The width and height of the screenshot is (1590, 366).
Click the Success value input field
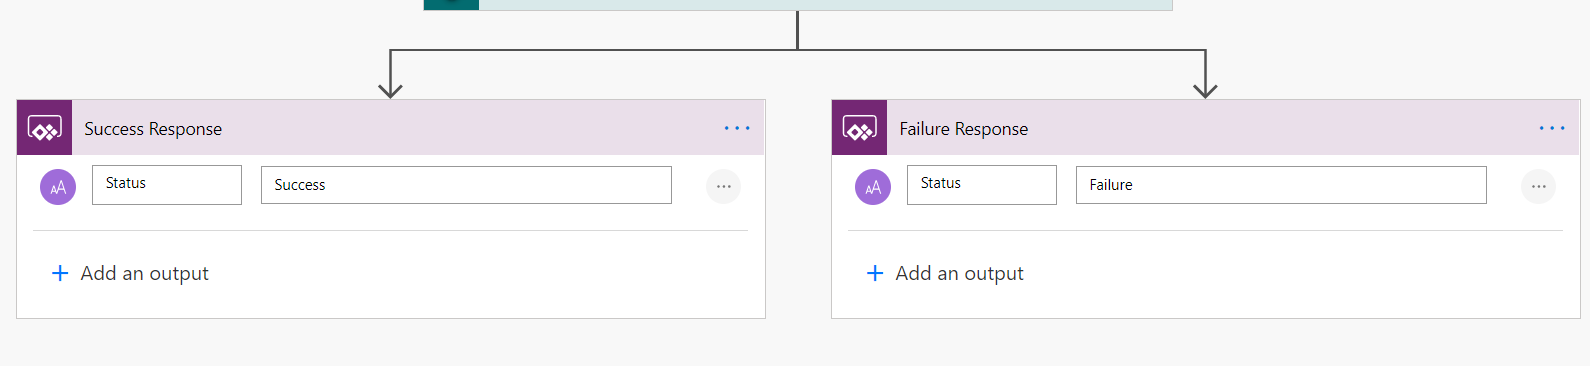point(466,185)
